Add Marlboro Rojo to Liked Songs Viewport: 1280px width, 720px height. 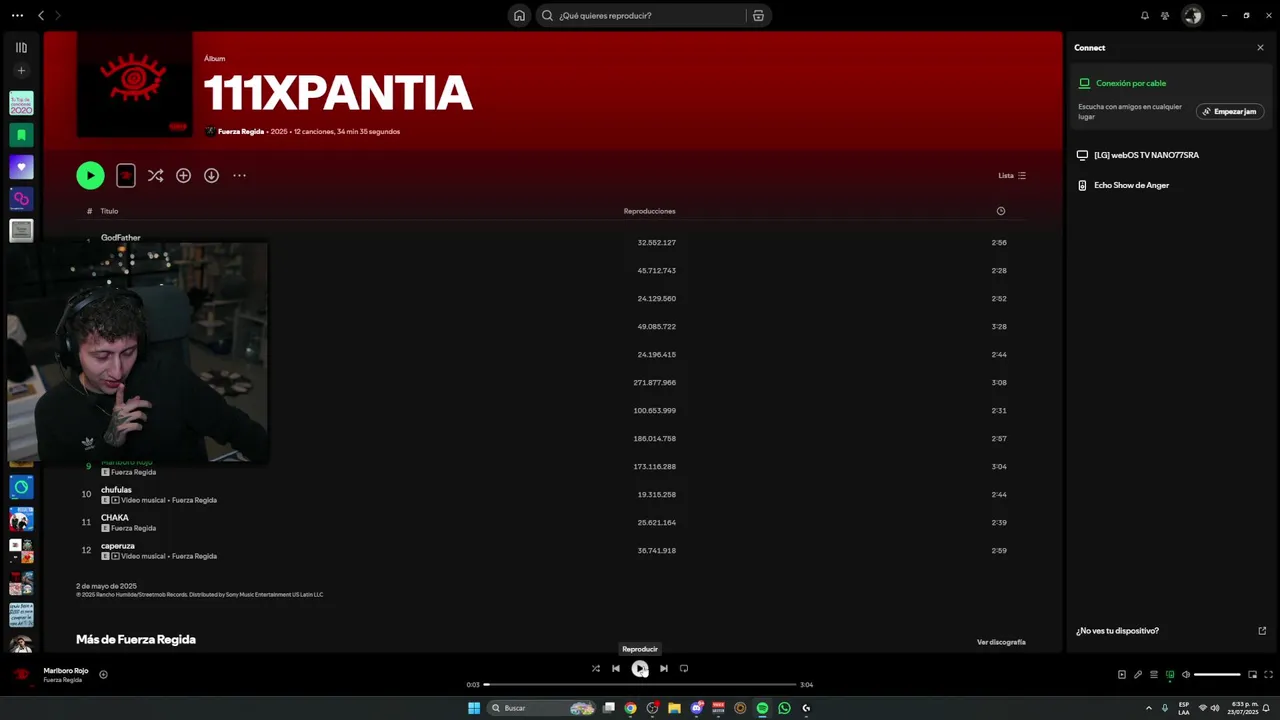pos(103,674)
